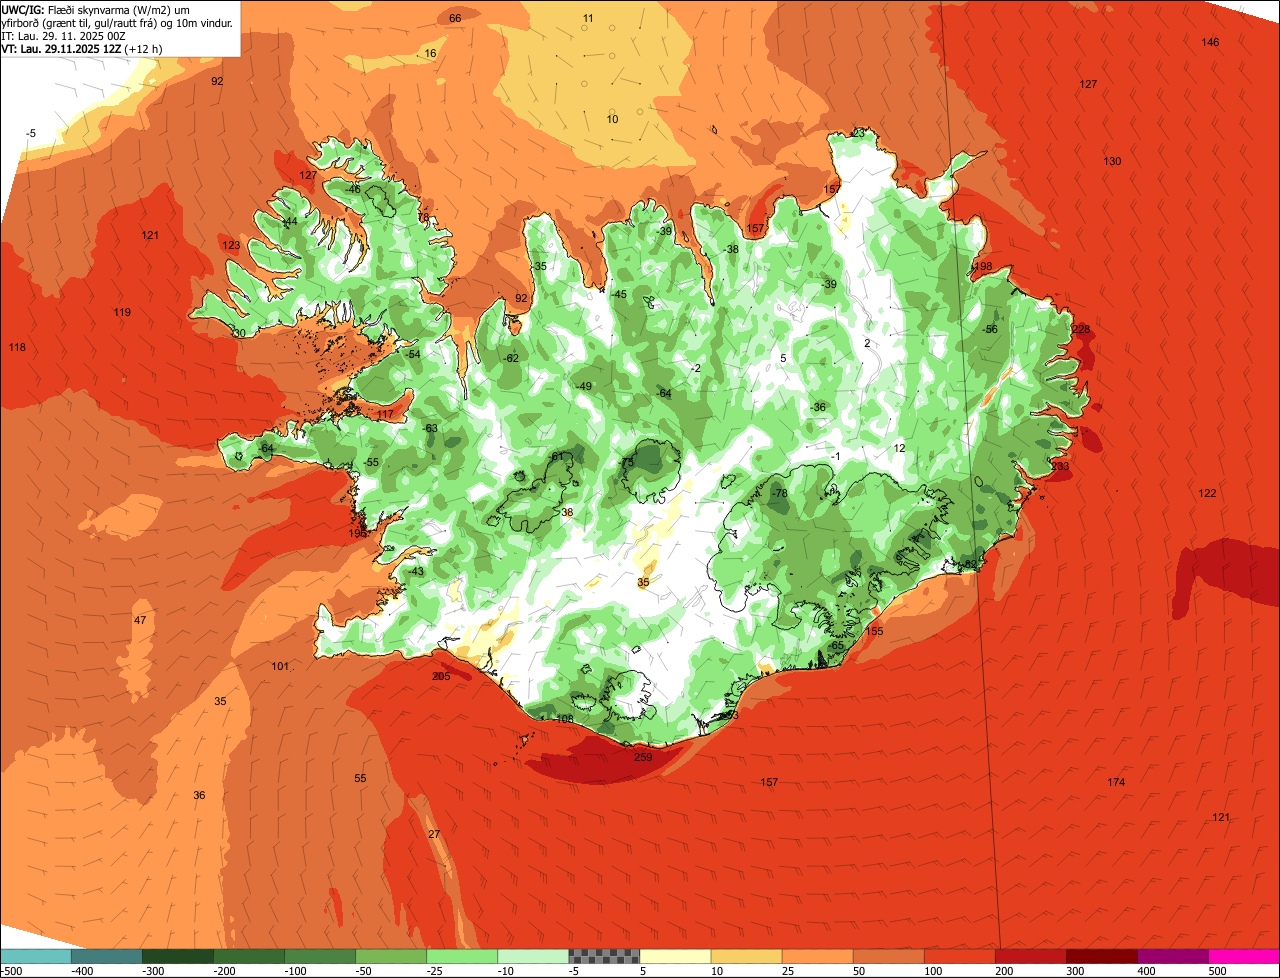Image resolution: width=1280 pixels, height=978 pixels.
Task: Click the map value 228 on east coast
Action: click(1081, 329)
